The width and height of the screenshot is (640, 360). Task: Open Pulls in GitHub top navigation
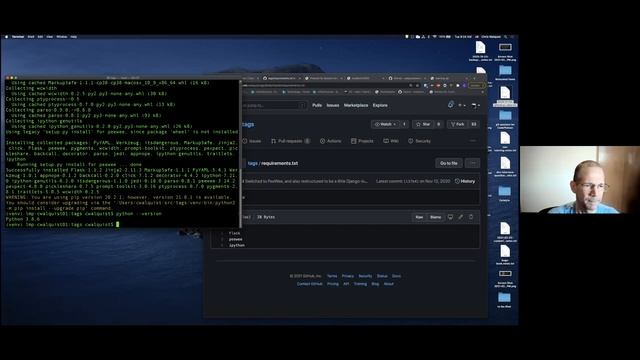click(317, 105)
